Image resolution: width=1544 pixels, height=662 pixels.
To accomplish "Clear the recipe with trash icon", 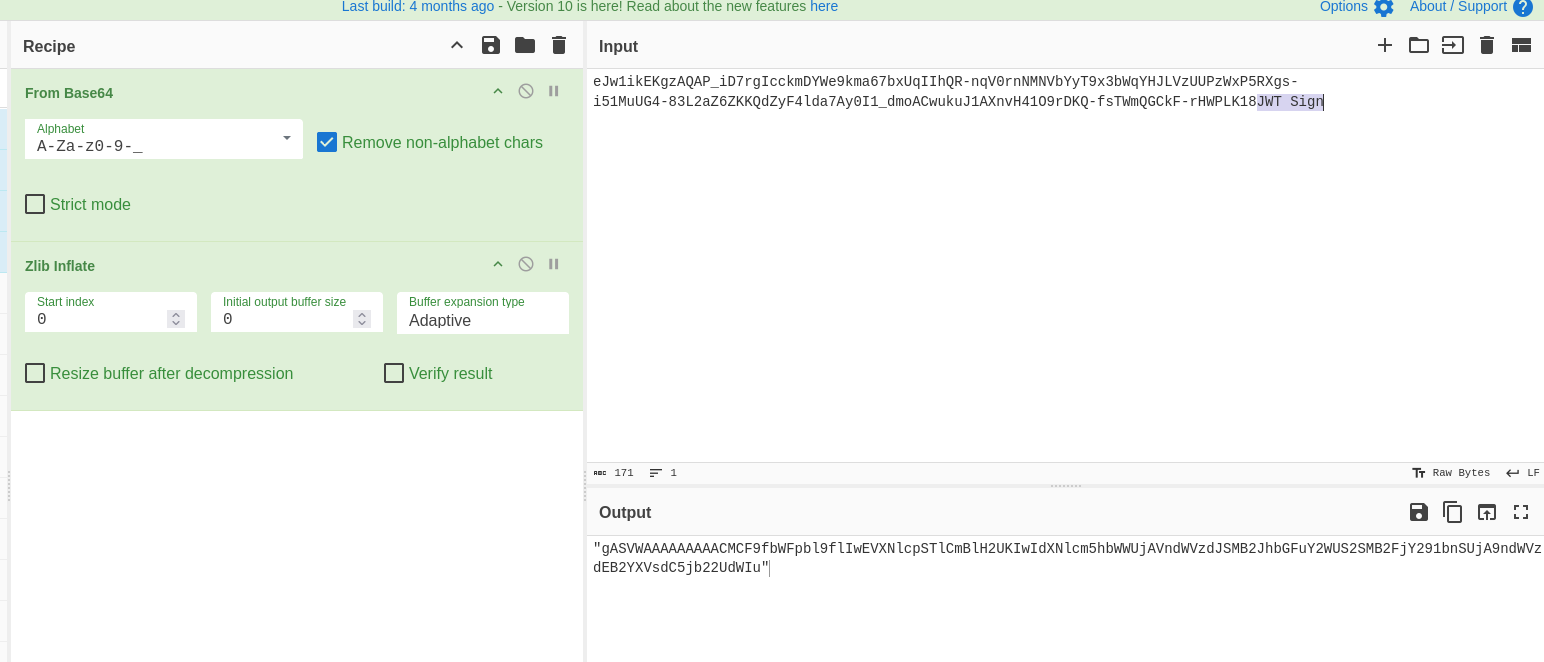I will tap(559, 45).
